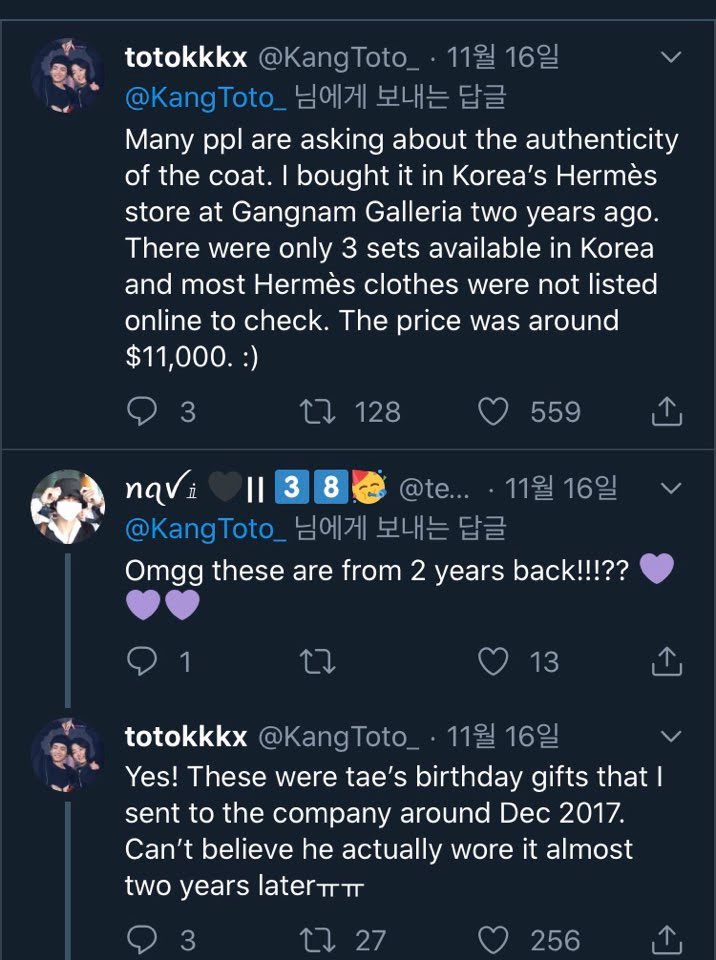Open @KangToto_ mention link in the top tweet
Viewport: 716px width, 960px height.
205,97
